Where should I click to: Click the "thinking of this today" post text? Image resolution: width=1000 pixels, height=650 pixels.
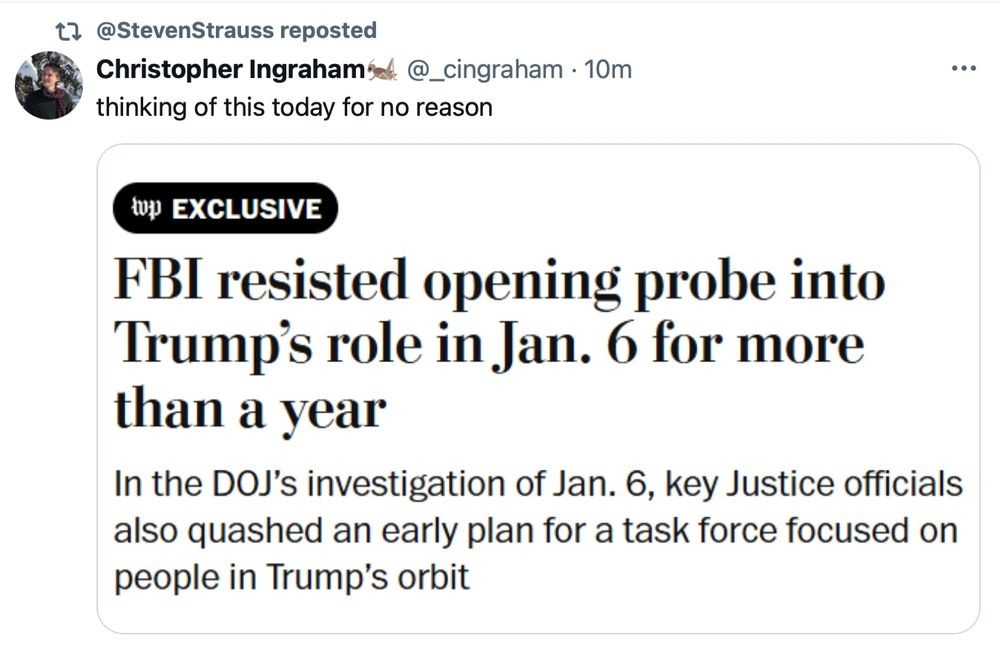click(x=294, y=107)
